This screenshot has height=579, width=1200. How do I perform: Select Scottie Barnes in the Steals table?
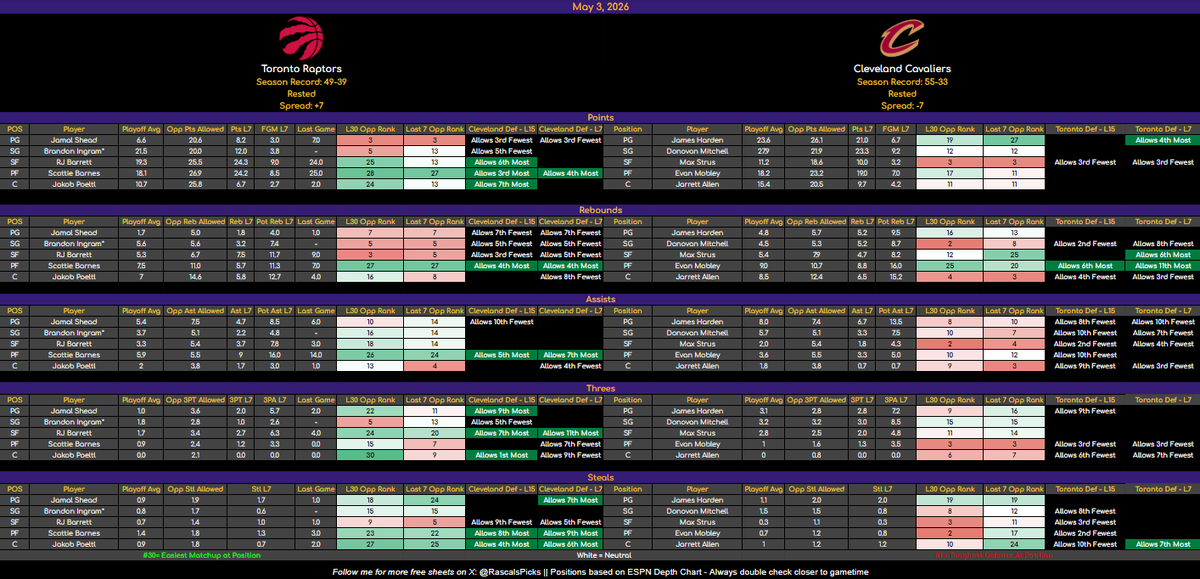pyautogui.click(x=74, y=534)
